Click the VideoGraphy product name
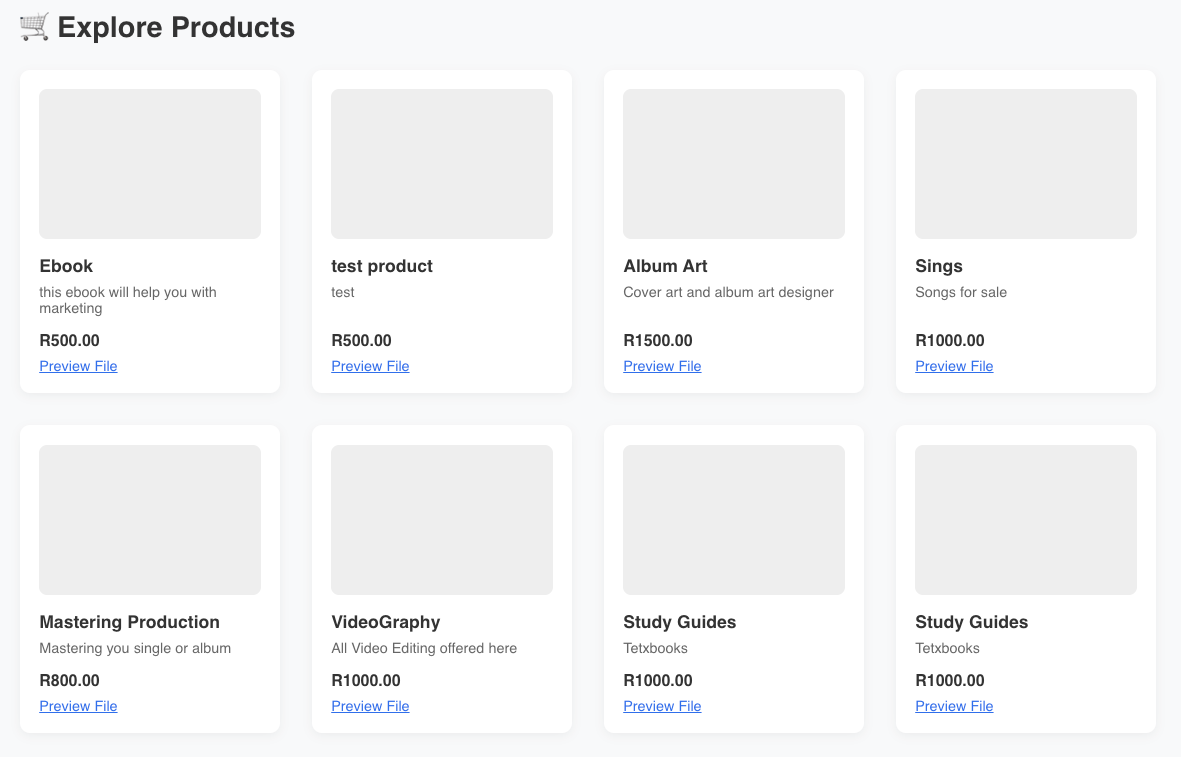Screen dimensions: 1181x757 [386, 622]
